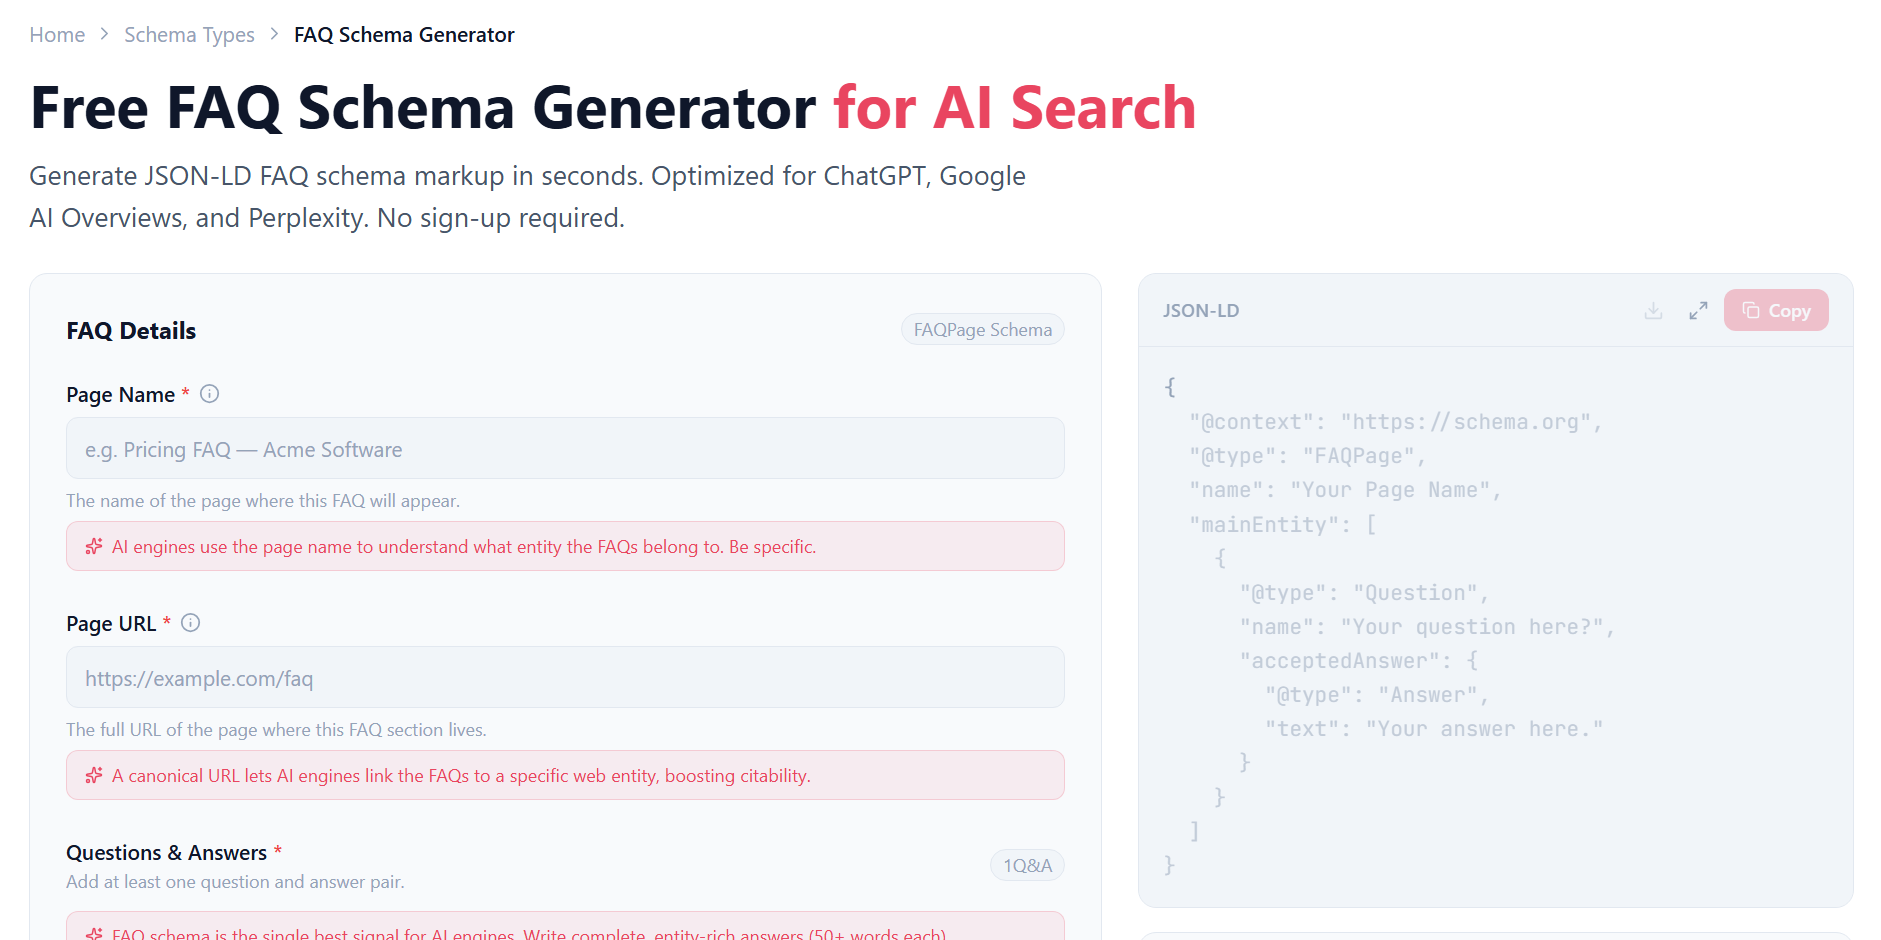Click the copy-pages icon inside the Copy button
The image size is (1881, 940).
click(x=1751, y=310)
